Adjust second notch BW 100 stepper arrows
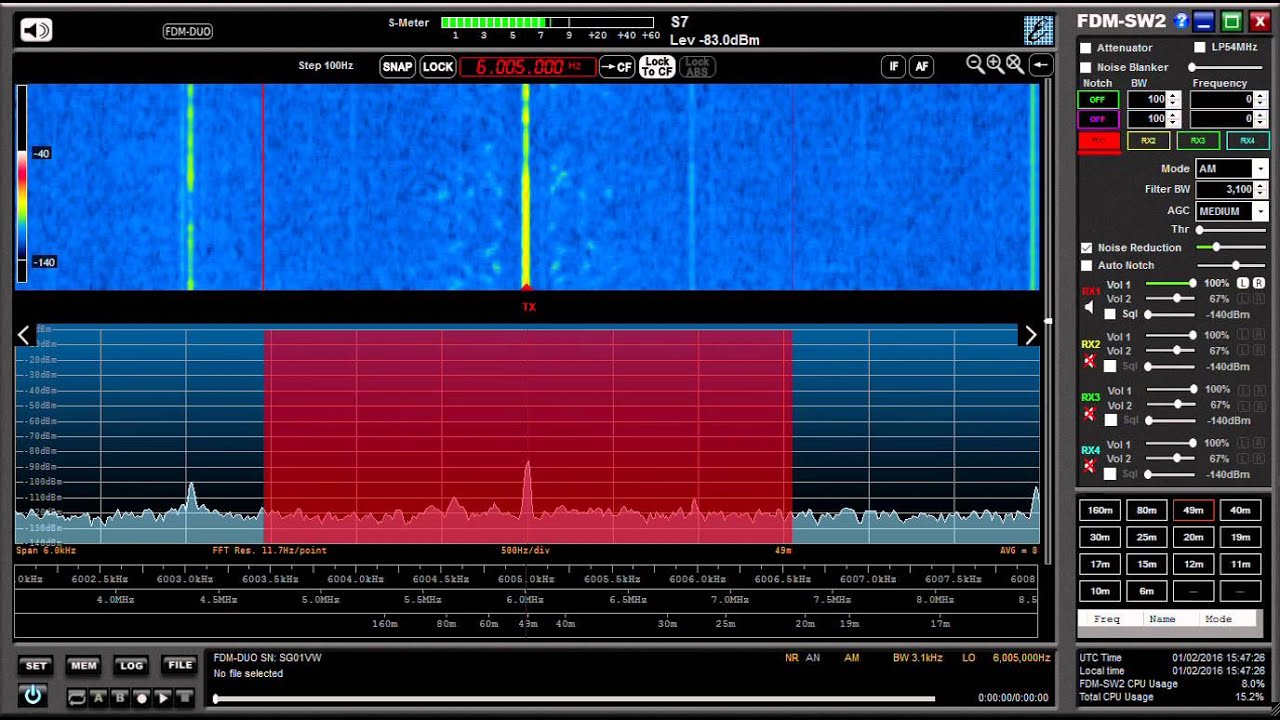The width and height of the screenshot is (1280, 720). coord(1174,119)
